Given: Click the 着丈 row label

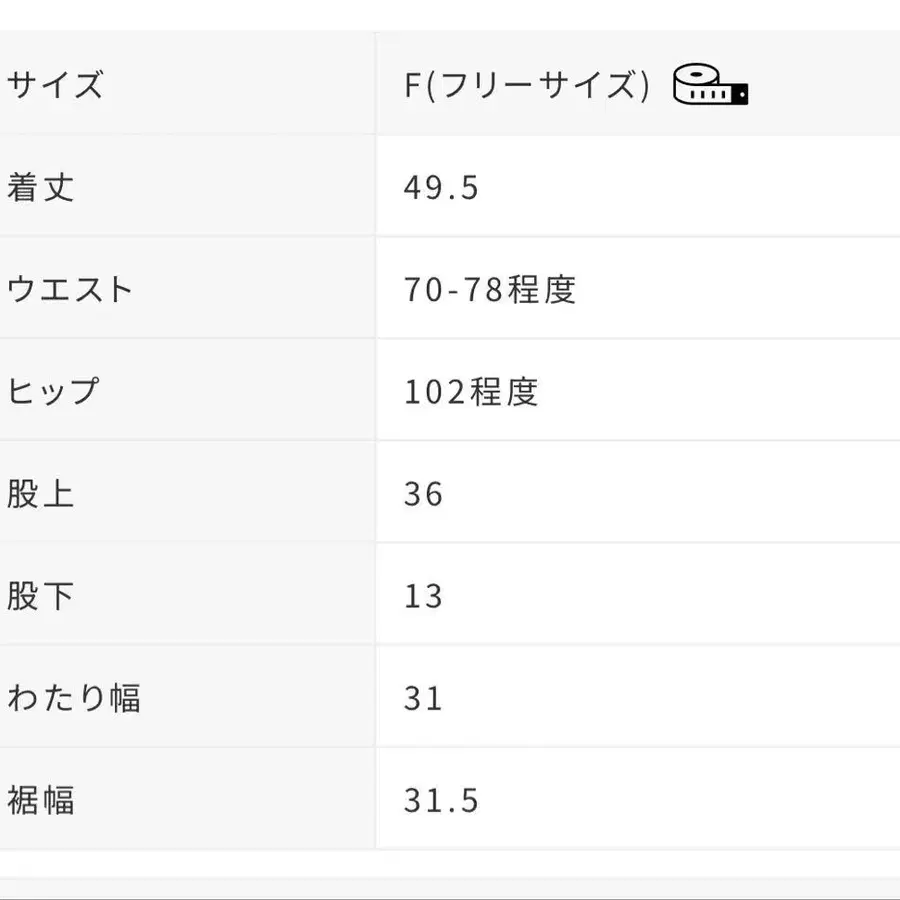Looking at the screenshot, I should pos(41,187).
